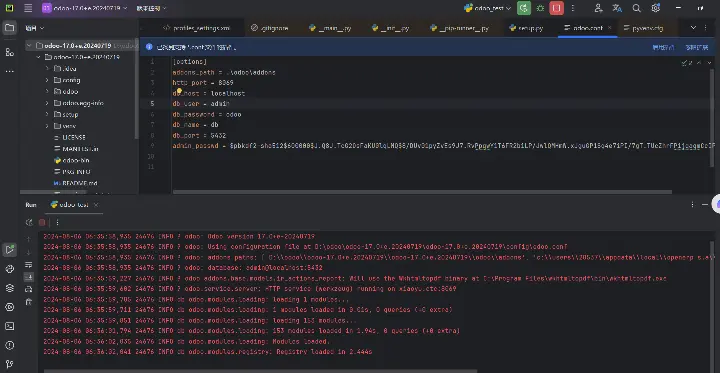The width and height of the screenshot is (720, 373).
Task: Open Run panel options three-dot menu at right
Action: tap(693, 204)
